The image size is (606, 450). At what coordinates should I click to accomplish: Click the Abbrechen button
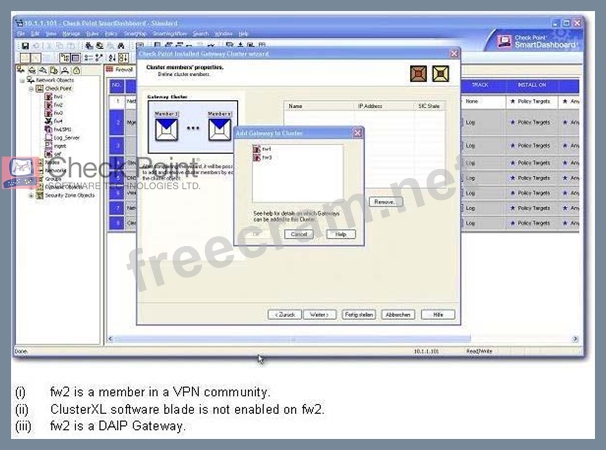tap(398, 315)
